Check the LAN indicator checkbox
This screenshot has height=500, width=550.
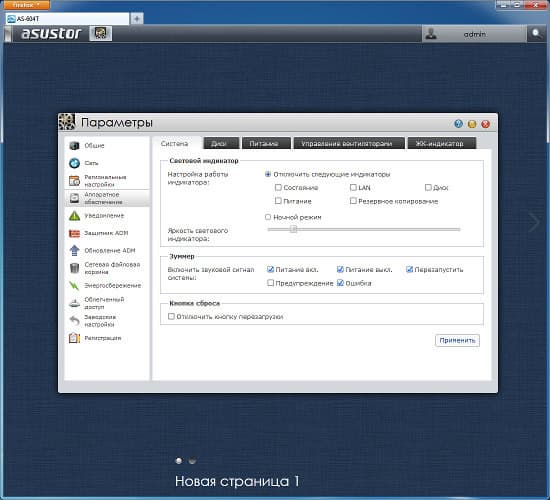pyautogui.click(x=353, y=187)
